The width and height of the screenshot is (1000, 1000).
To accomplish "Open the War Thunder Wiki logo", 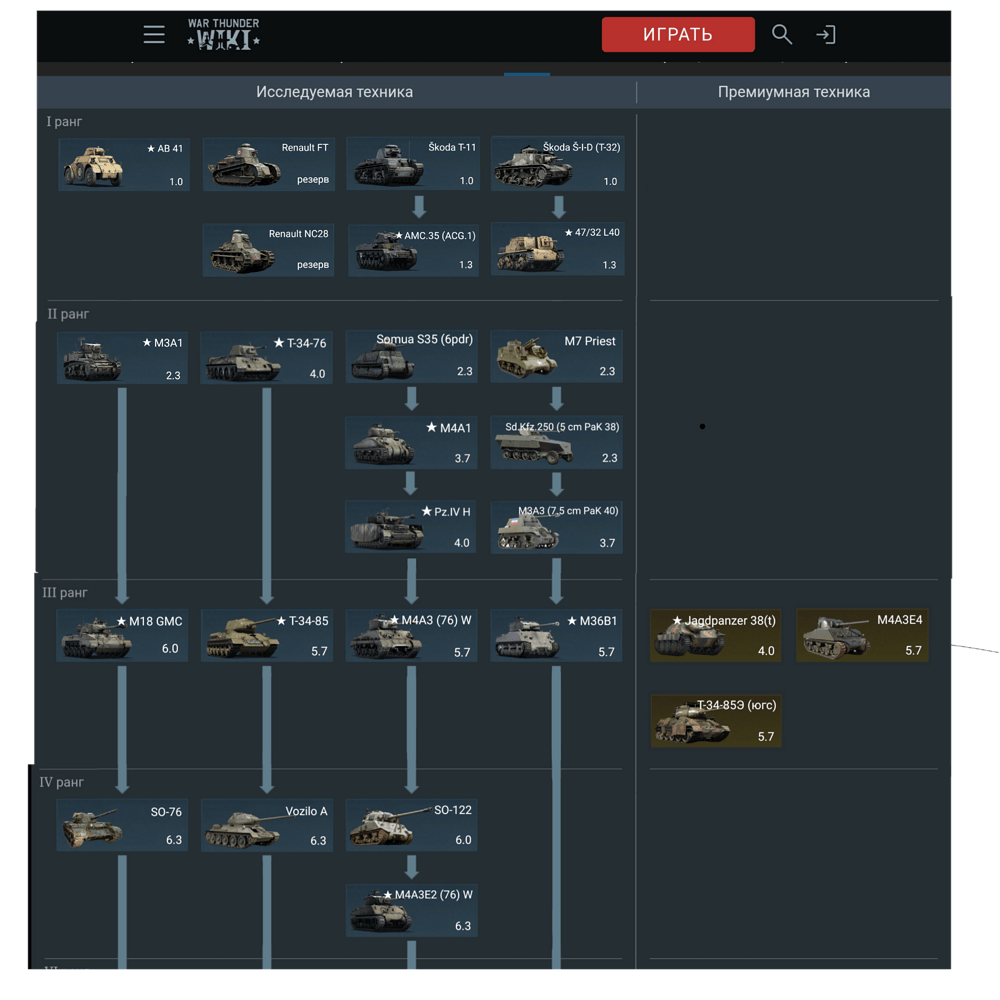I will pos(223,34).
